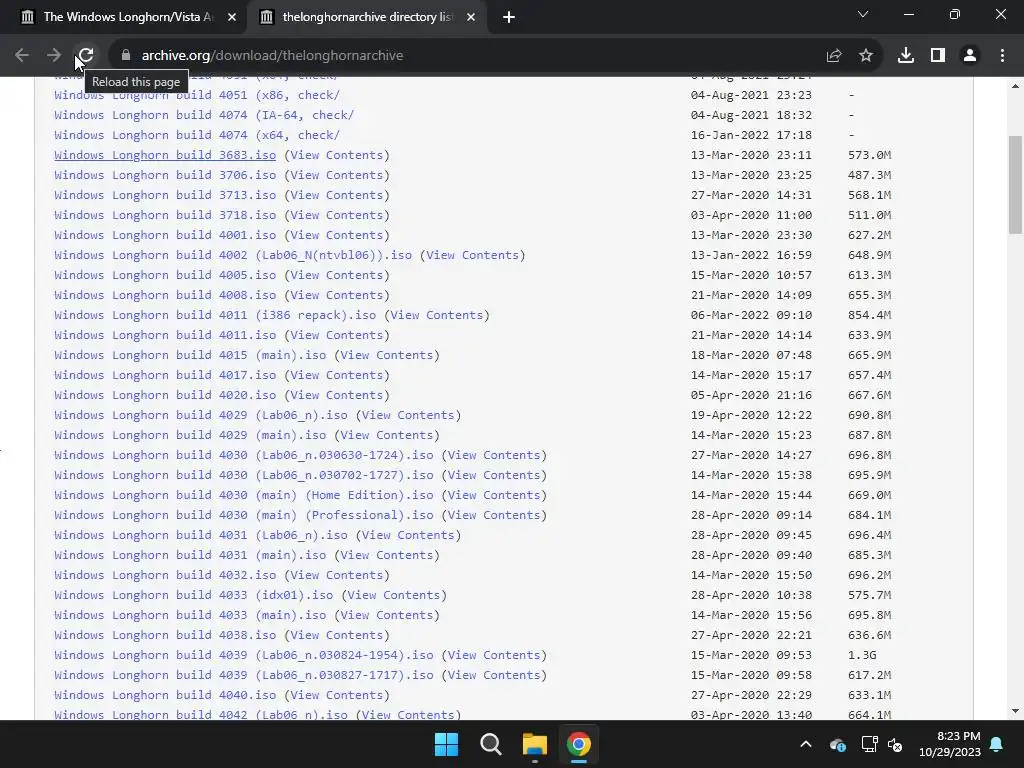This screenshot has height=768, width=1024.
Task: Reload this page
Action: tap(86, 56)
